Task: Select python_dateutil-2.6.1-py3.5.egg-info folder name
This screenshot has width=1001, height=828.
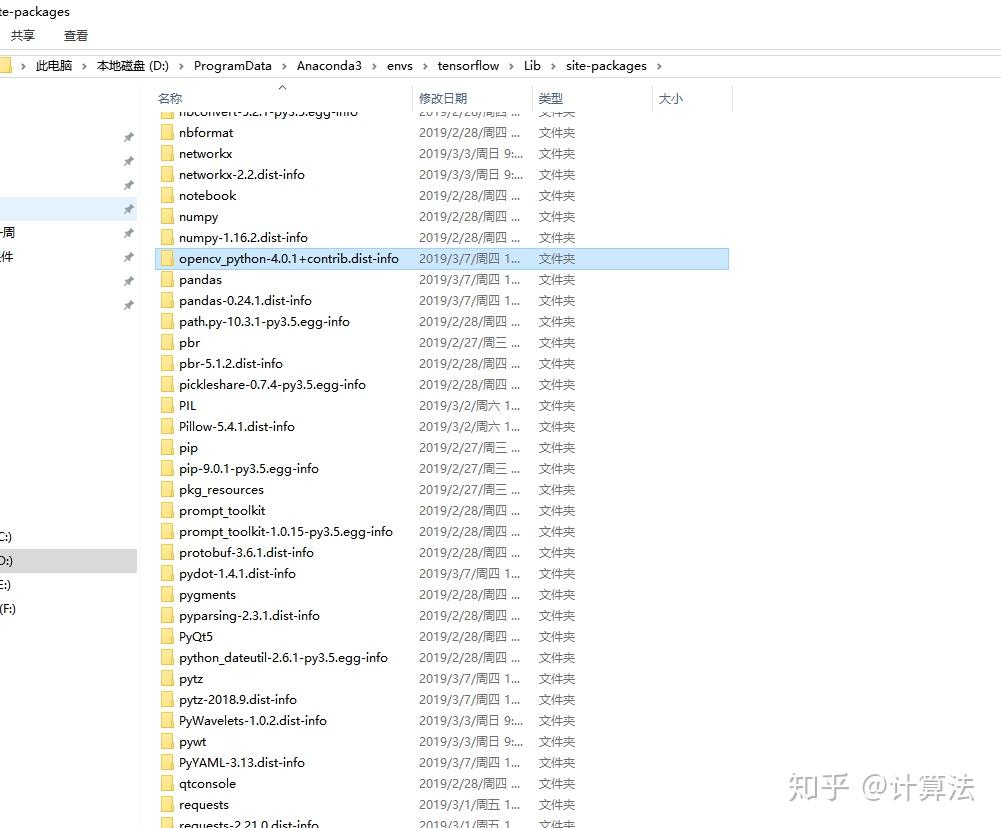Action: click(x=283, y=658)
